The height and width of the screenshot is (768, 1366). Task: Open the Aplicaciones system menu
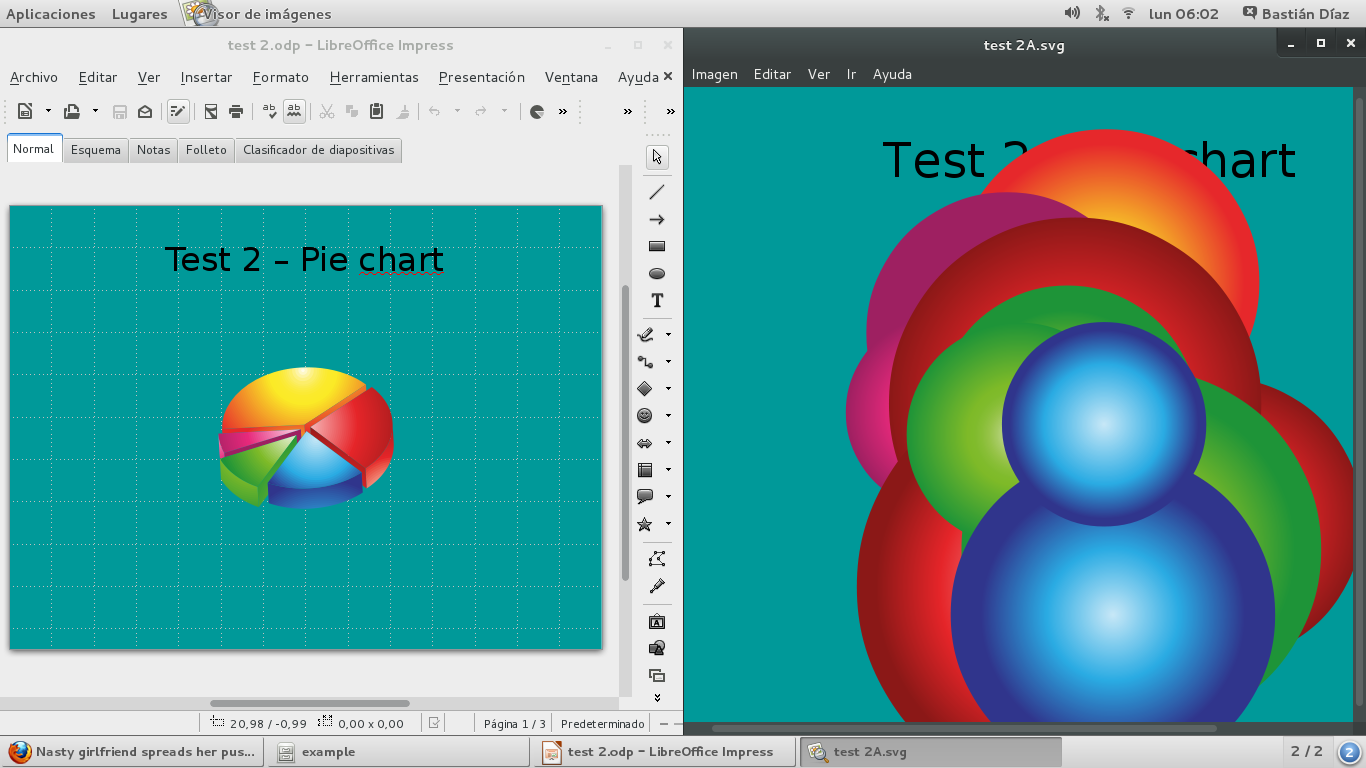50,14
